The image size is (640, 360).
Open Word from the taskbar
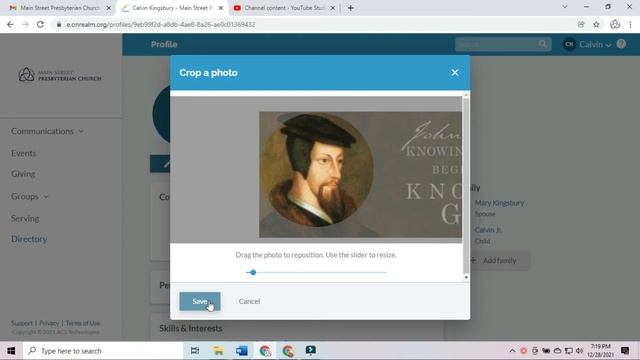click(x=241, y=351)
